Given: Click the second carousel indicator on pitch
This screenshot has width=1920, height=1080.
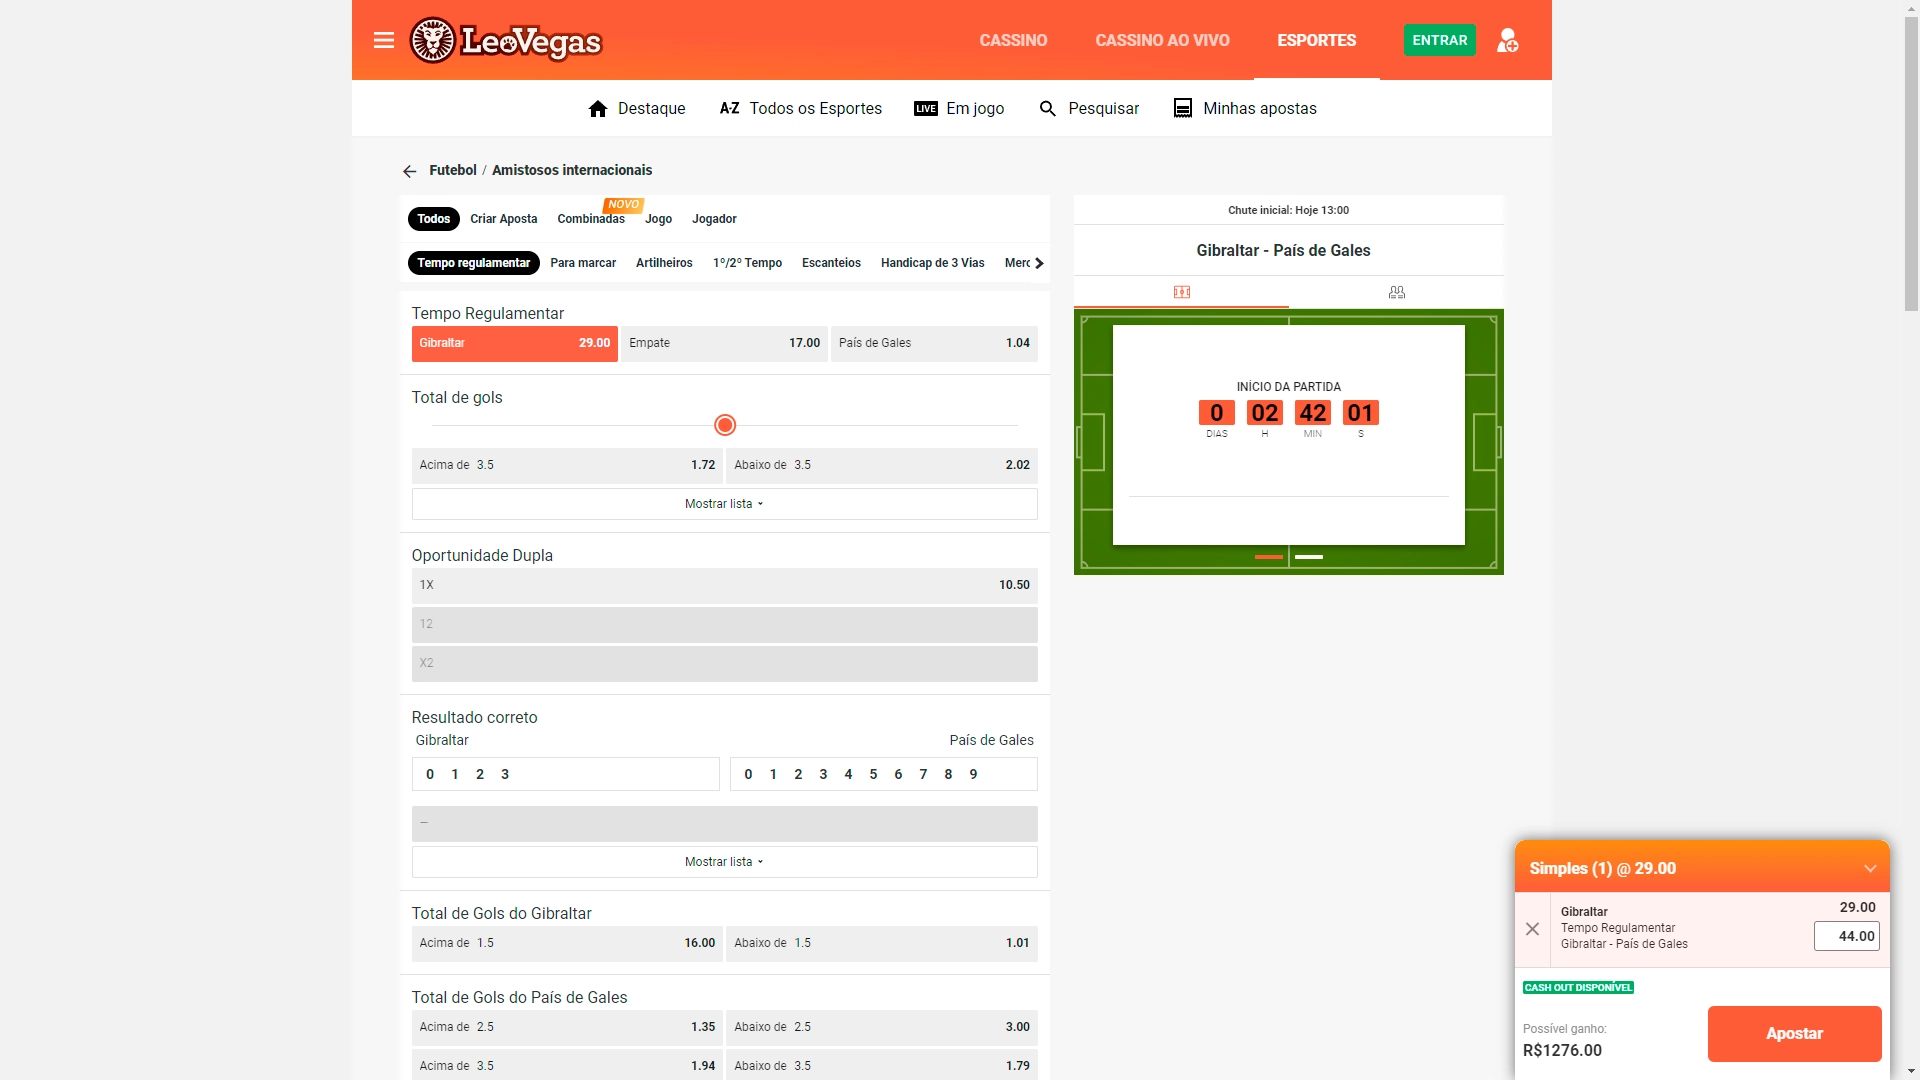Looking at the screenshot, I should click(x=1309, y=557).
